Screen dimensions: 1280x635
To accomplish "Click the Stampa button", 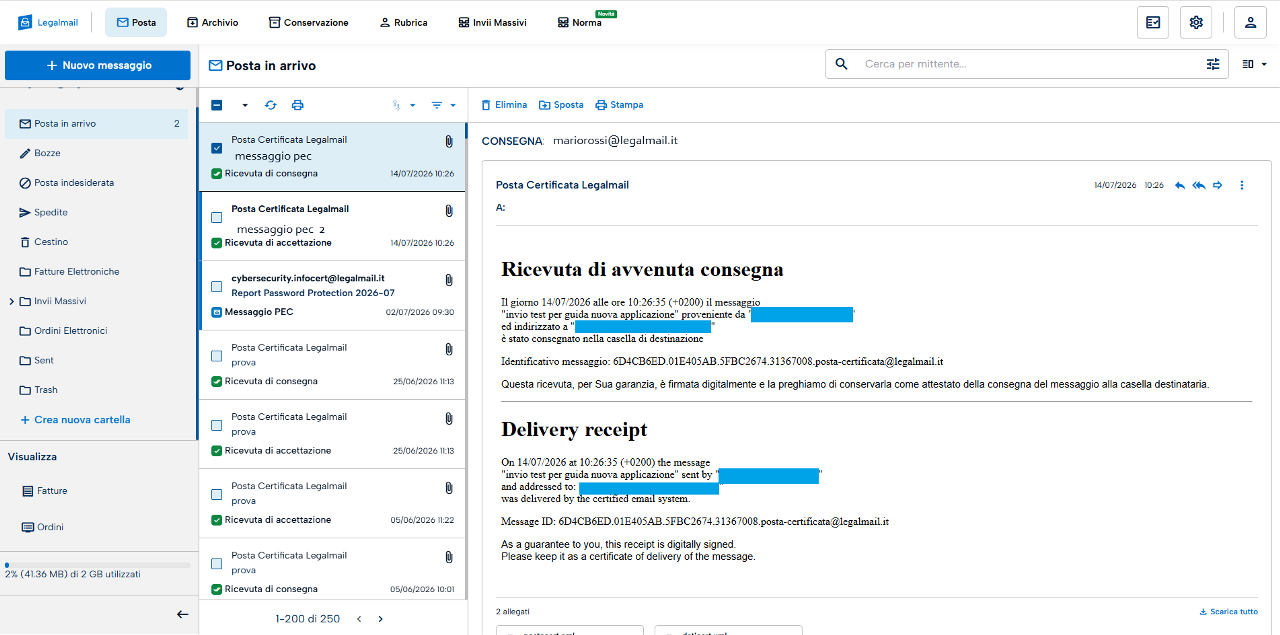I will 619,105.
